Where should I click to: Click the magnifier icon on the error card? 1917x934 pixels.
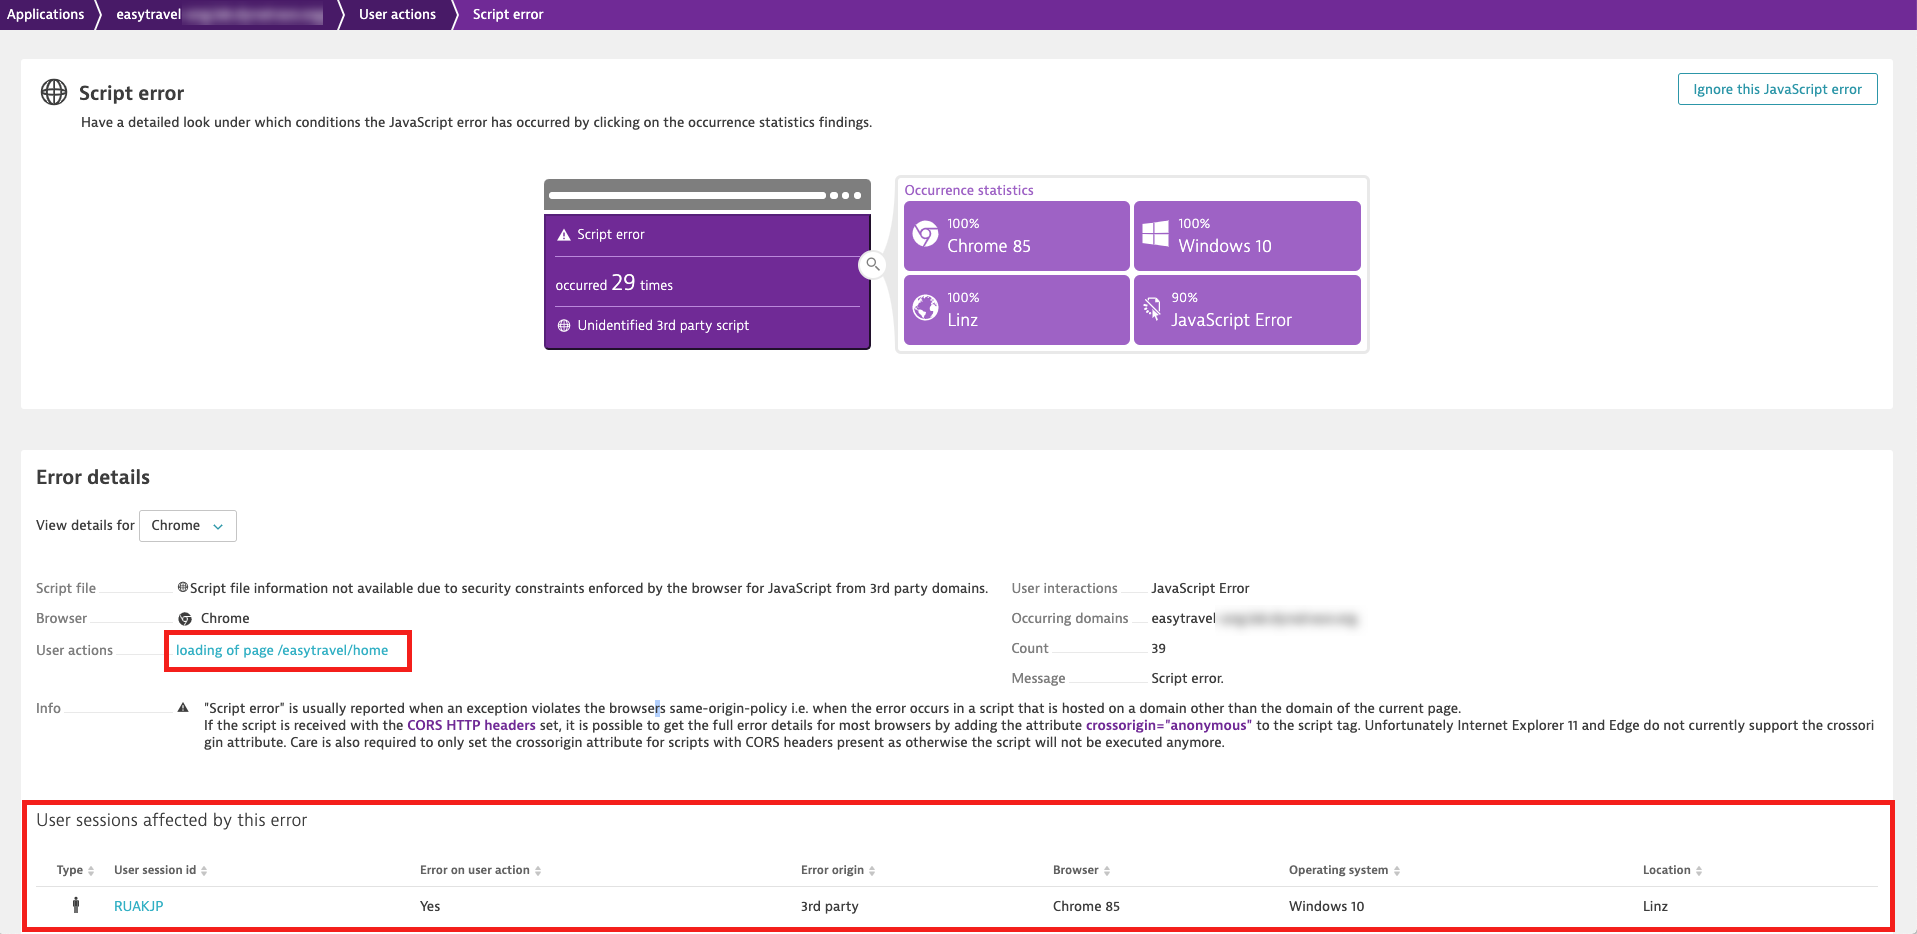pyautogui.click(x=873, y=265)
